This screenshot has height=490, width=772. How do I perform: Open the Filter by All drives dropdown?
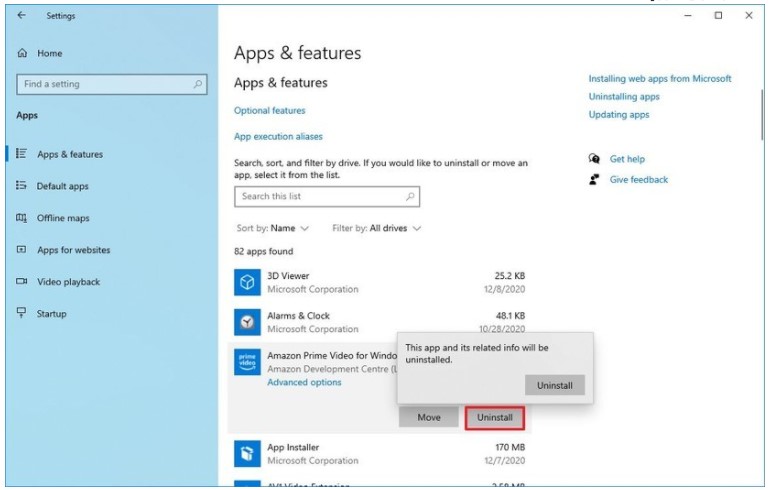tap(377, 228)
